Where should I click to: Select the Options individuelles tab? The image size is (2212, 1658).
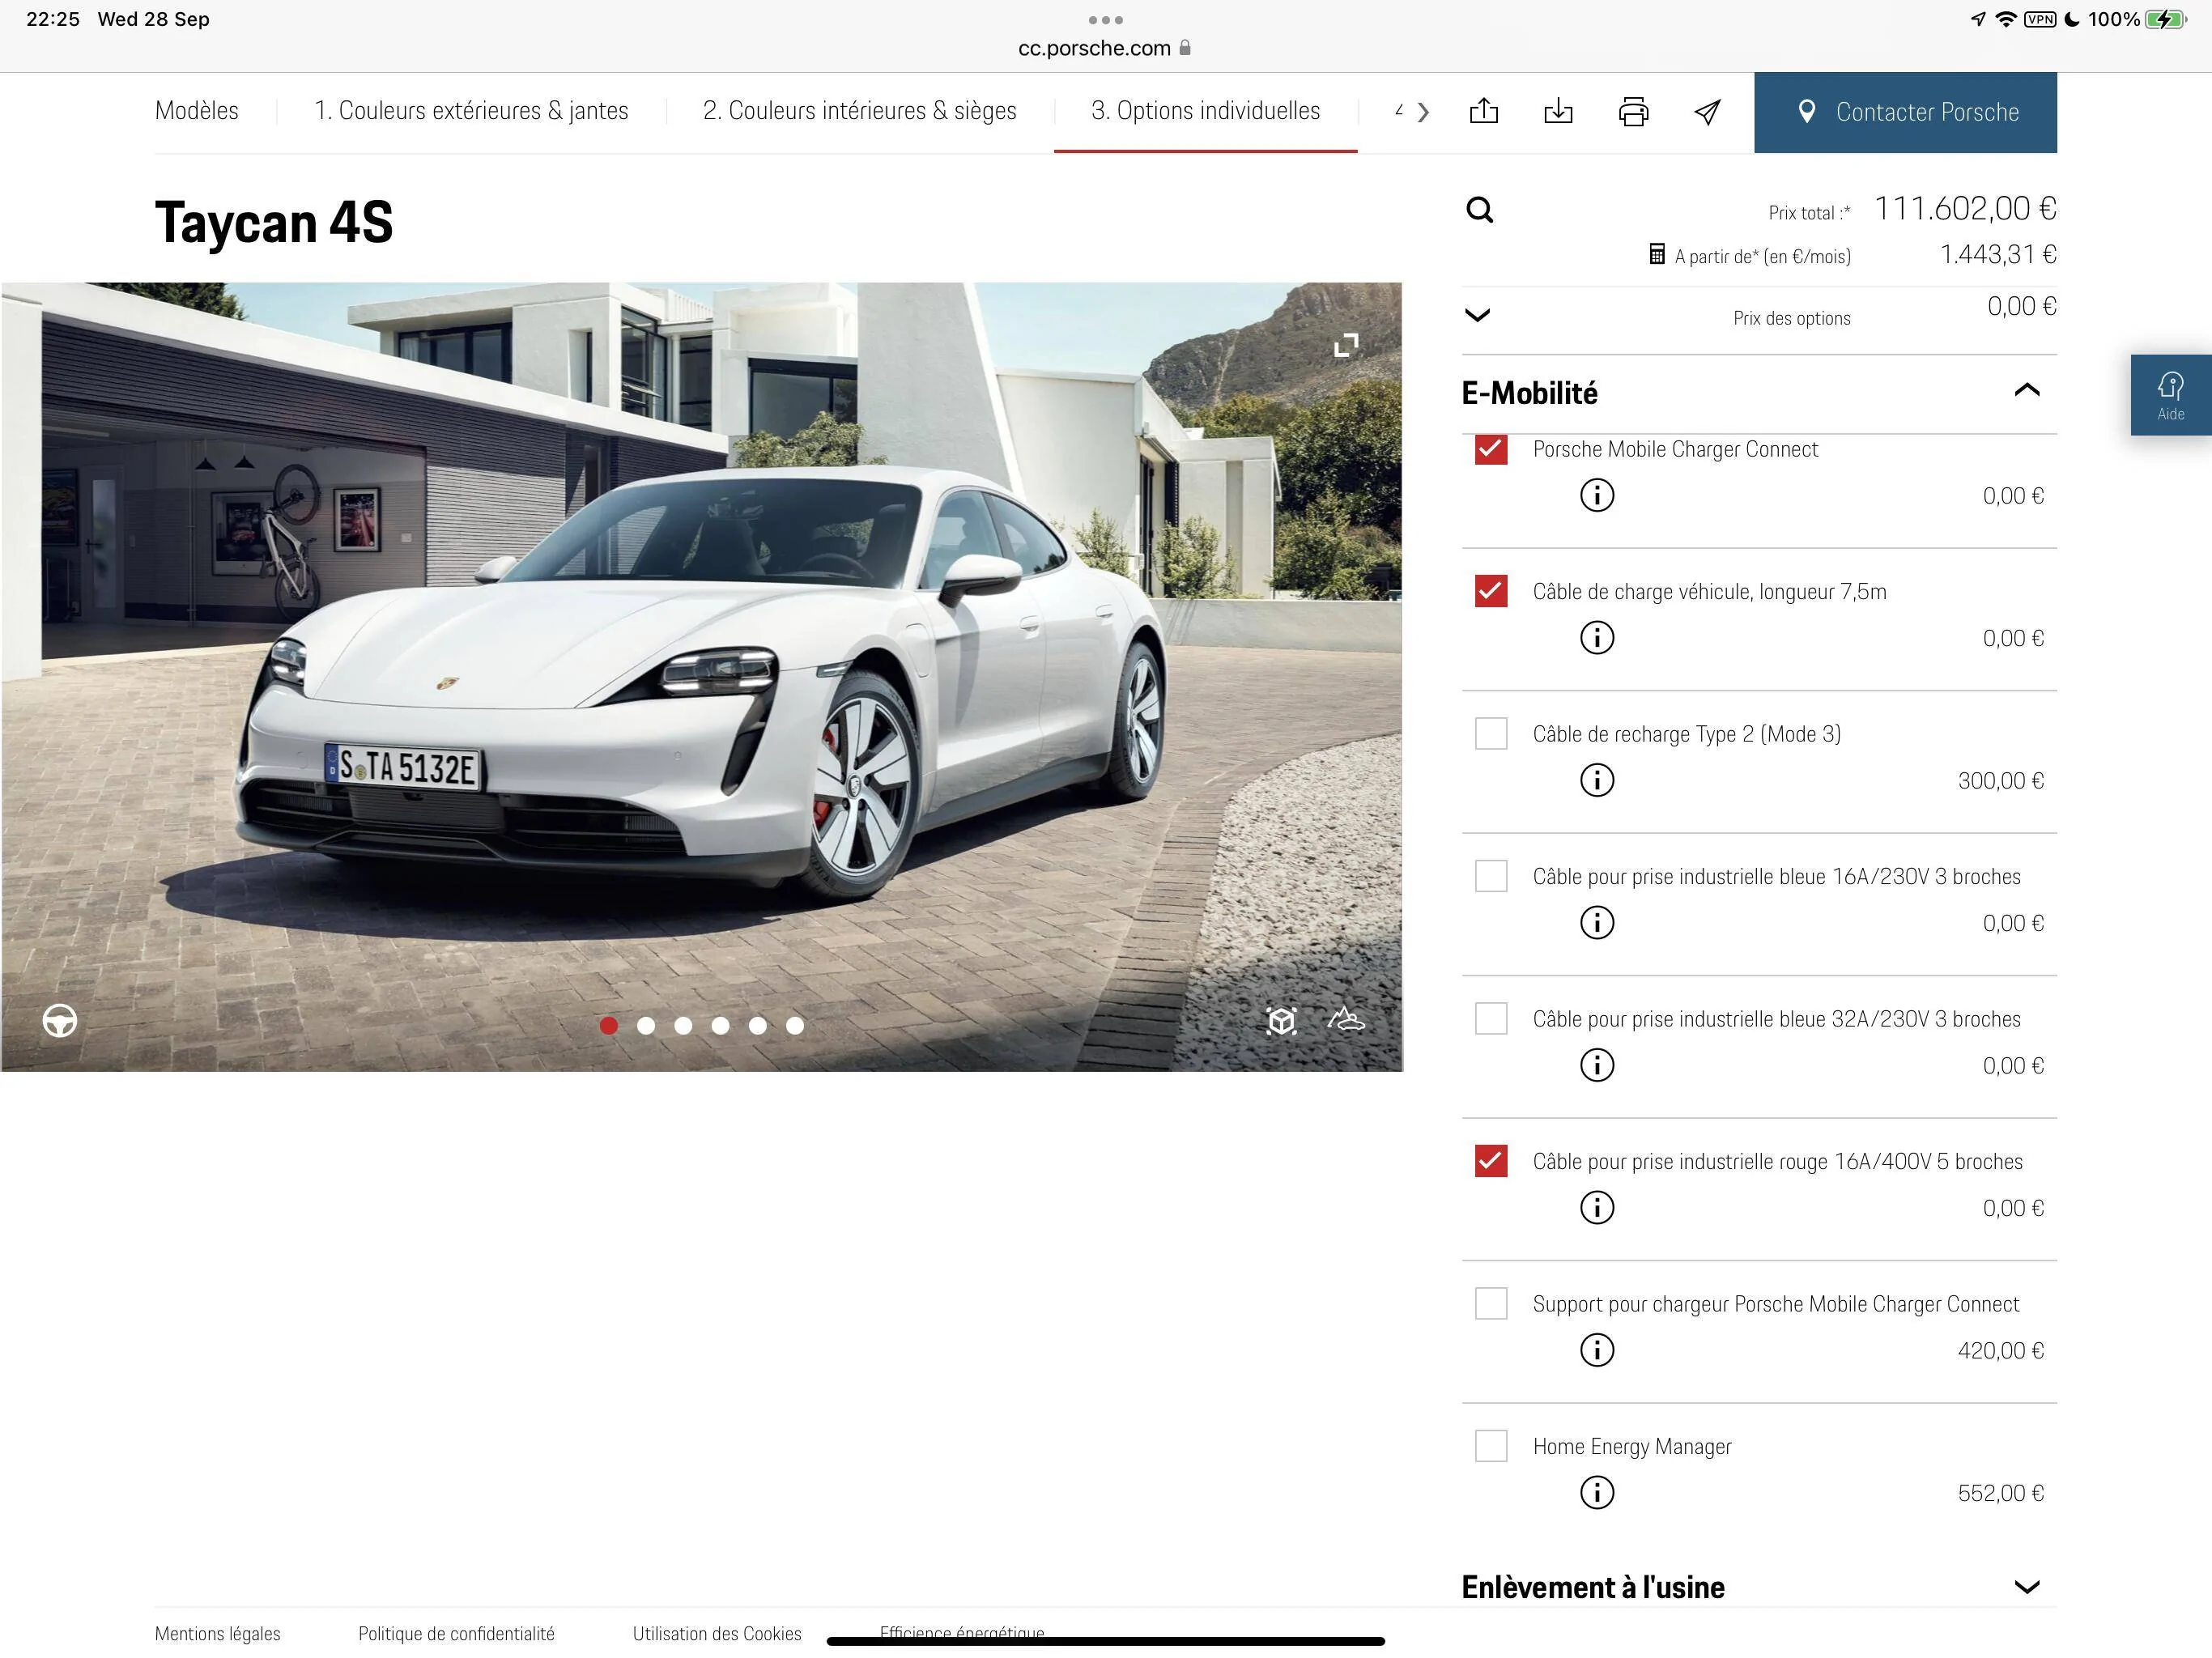pyautogui.click(x=1205, y=110)
